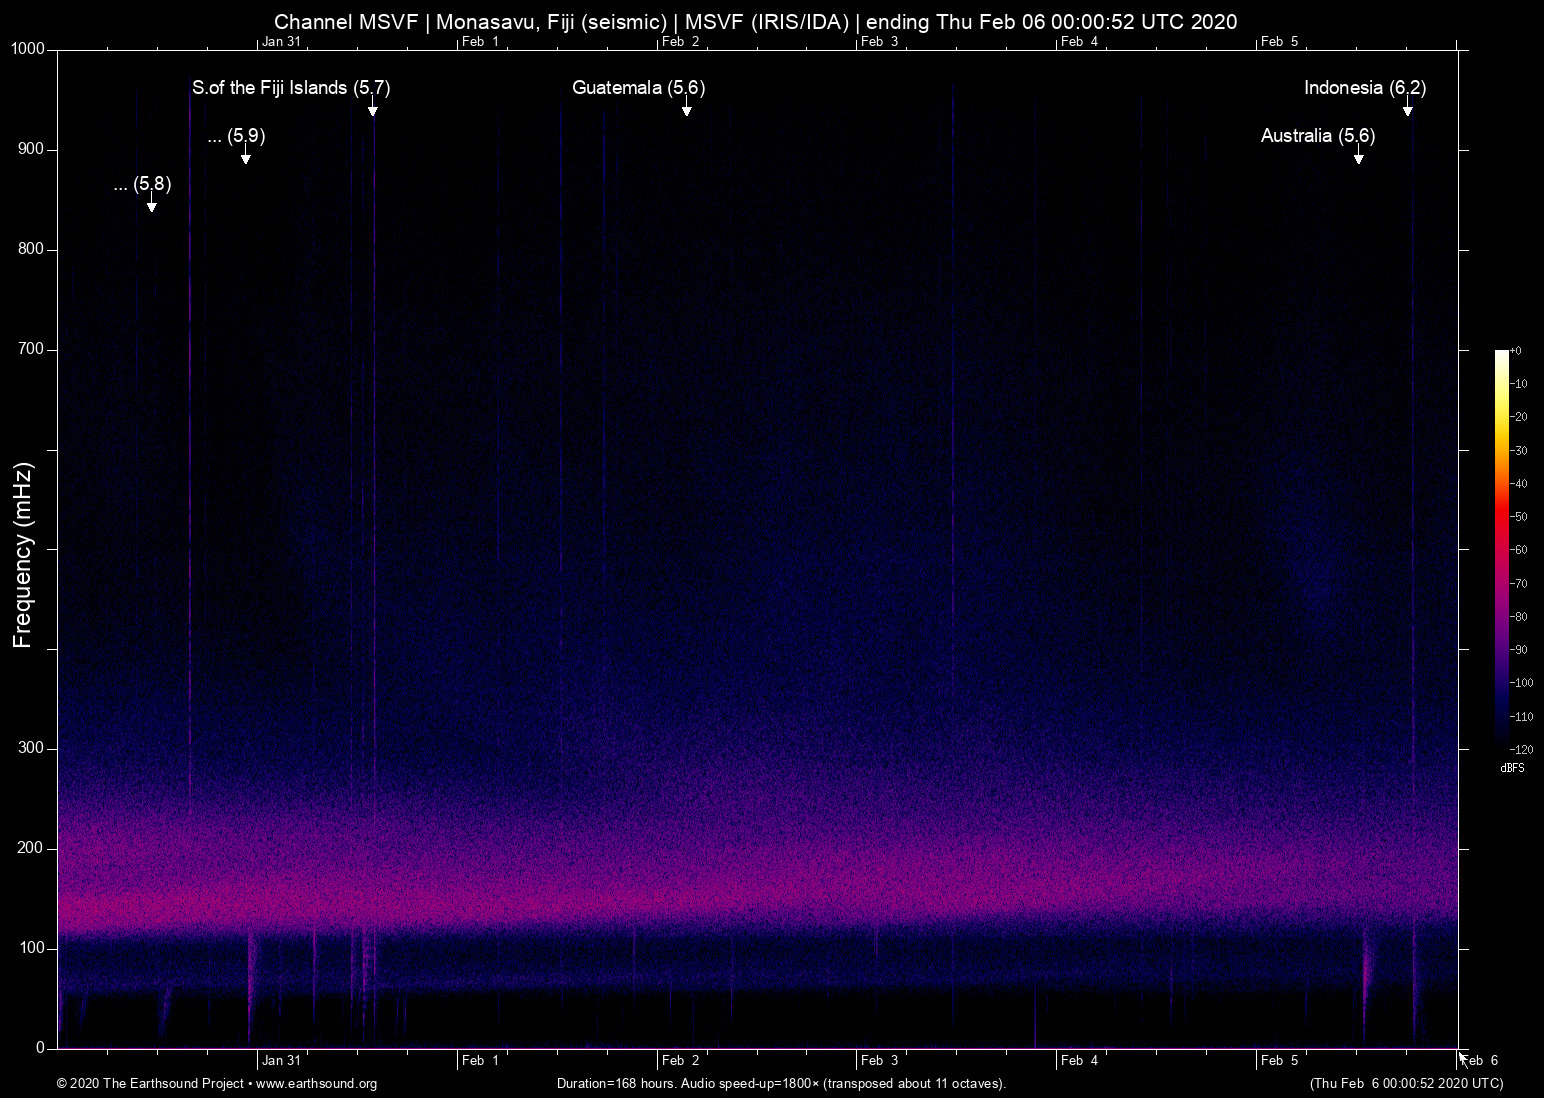Click 'Jan 31' on the bottom time axis

281,1061
